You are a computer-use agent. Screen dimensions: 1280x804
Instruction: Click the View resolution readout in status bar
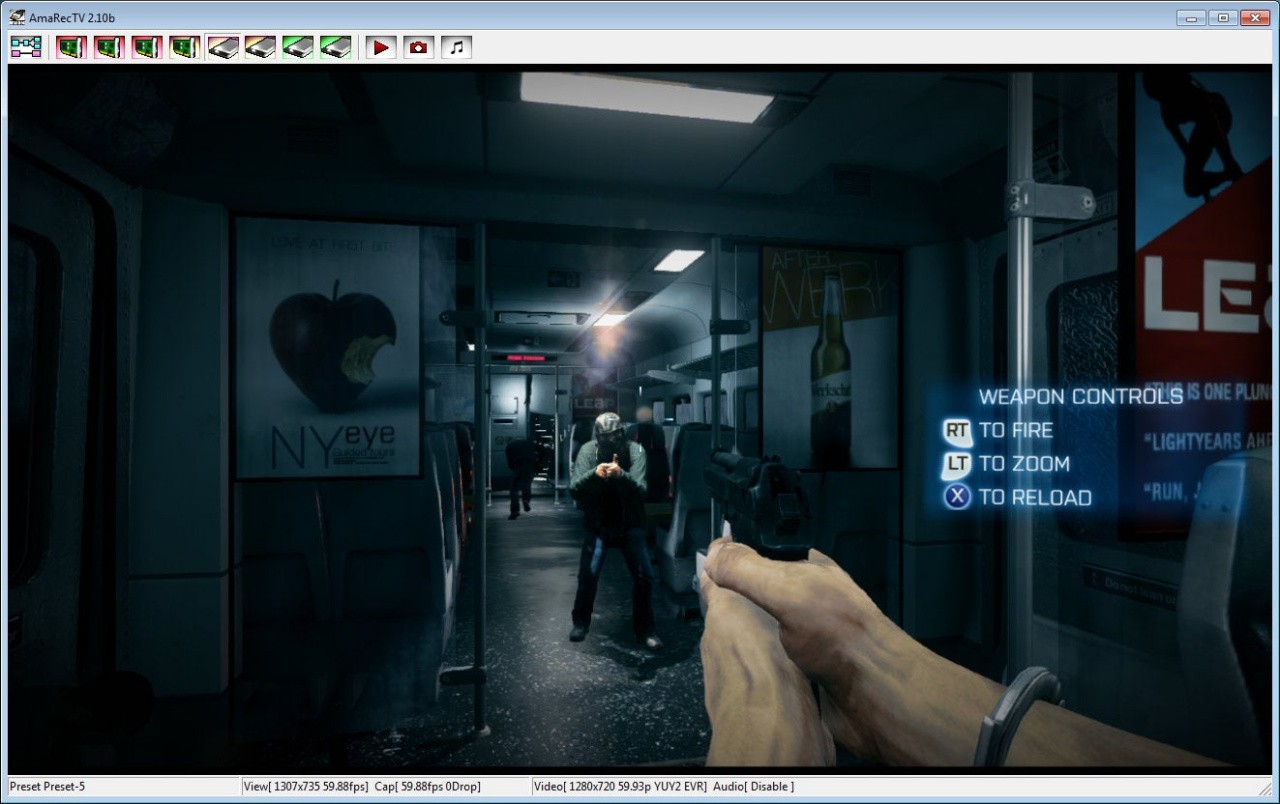pyautogui.click(x=306, y=787)
